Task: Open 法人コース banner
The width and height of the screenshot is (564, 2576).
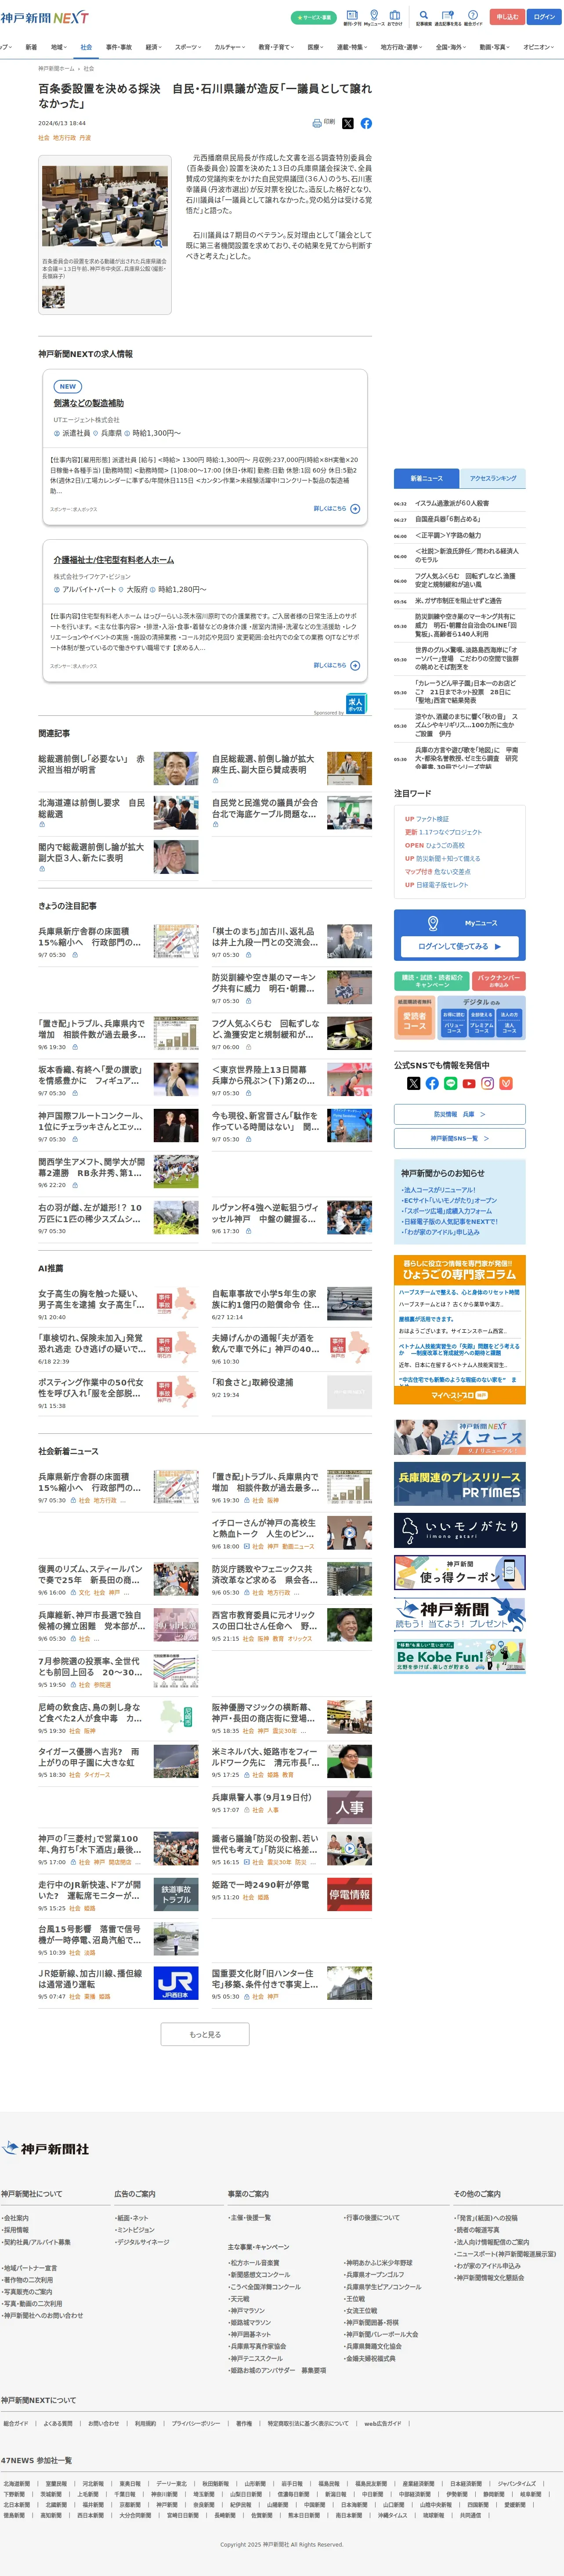Action: click(460, 1437)
